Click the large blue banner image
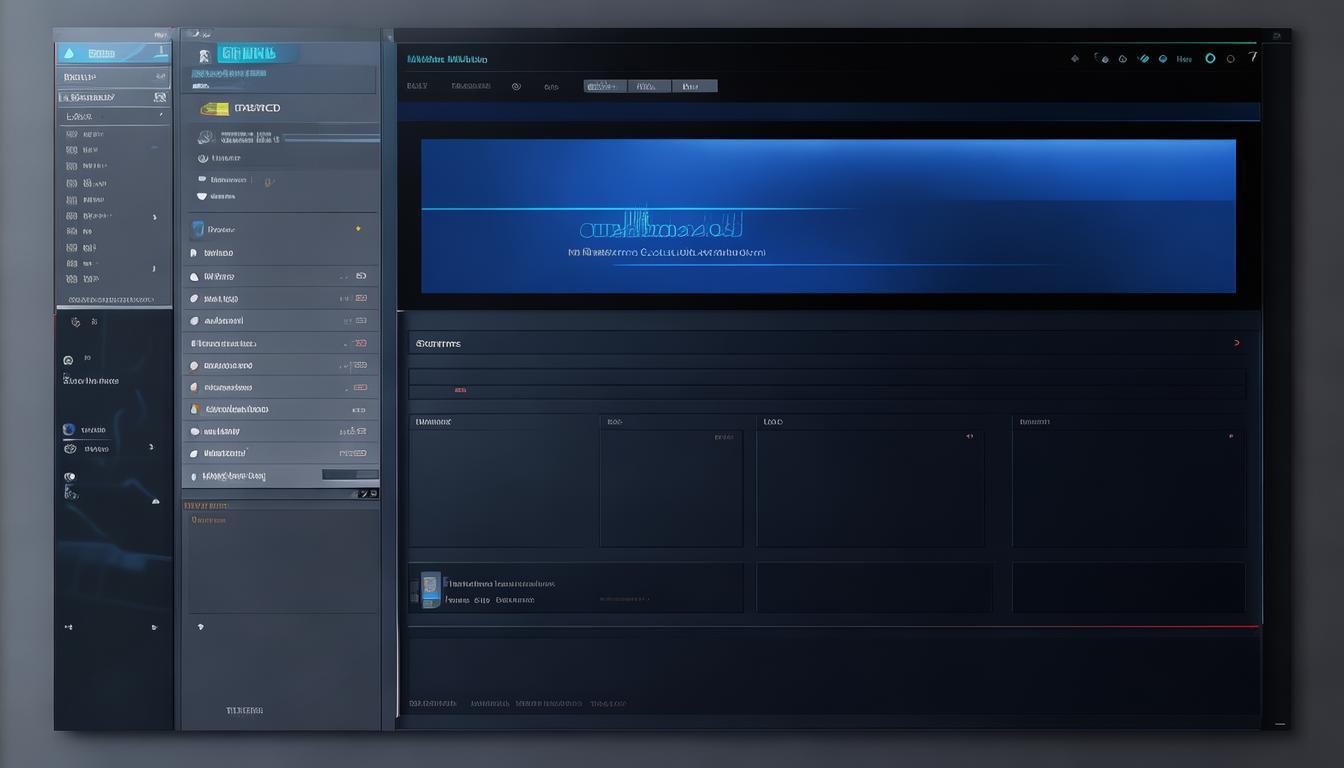Viewport: 1344px width, 768px height. [x=828, y=216]
